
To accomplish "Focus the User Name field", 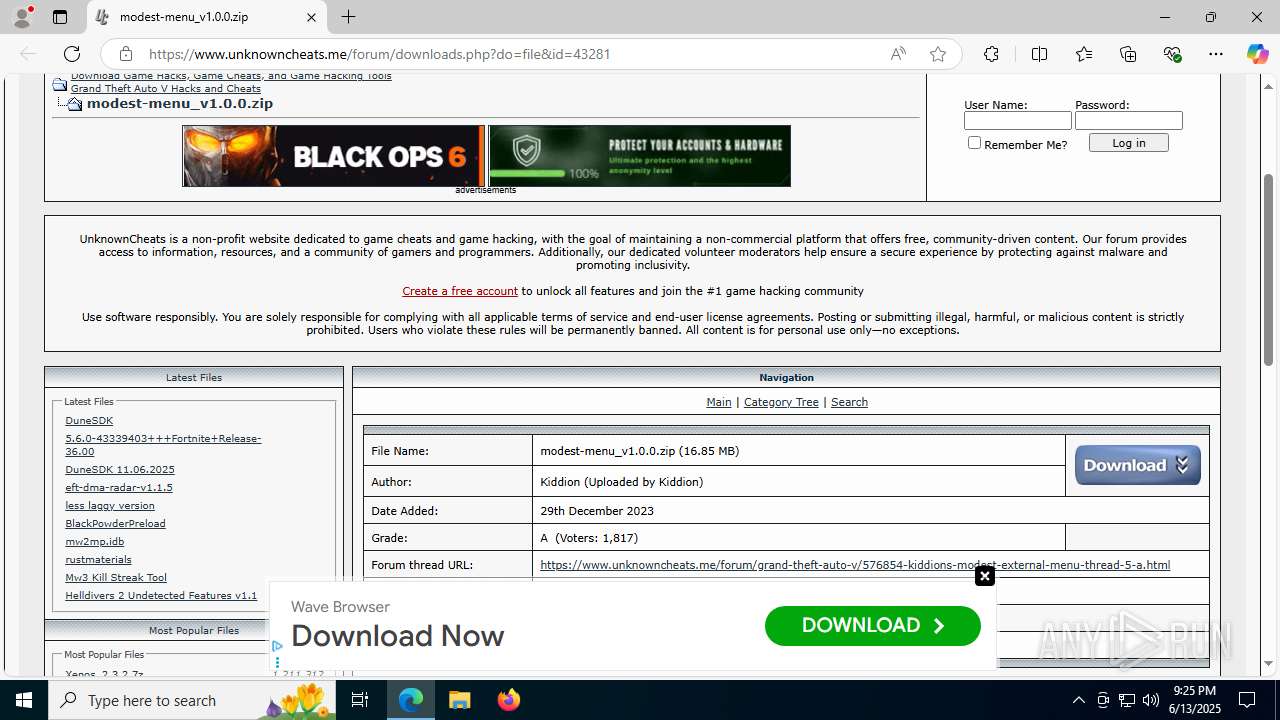I will coord(1017,120).
